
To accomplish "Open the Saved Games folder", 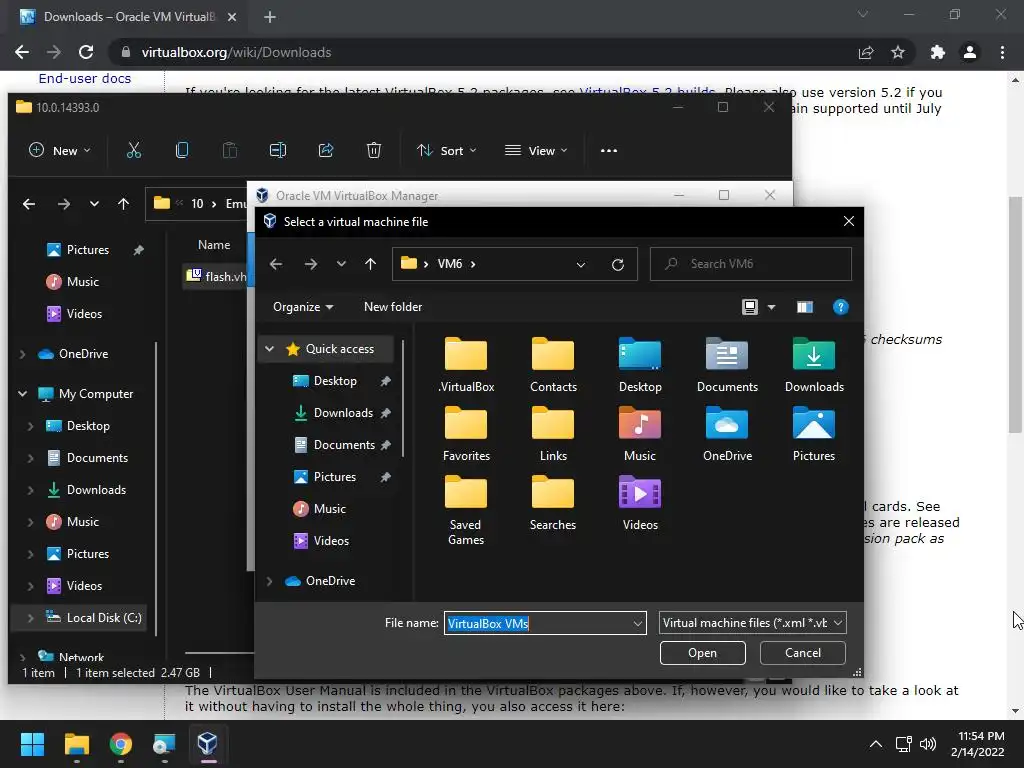I will click(466, 511).
